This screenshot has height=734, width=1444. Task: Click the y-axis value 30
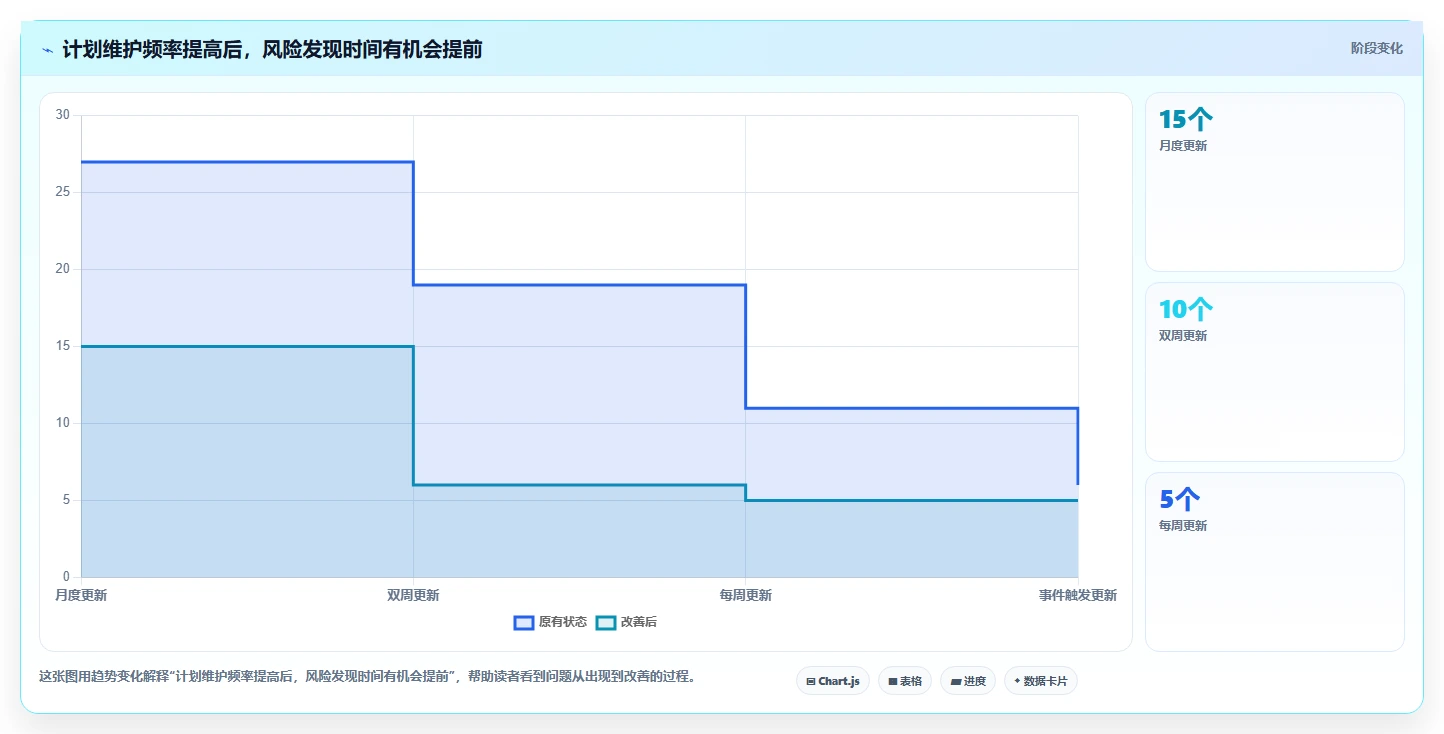63,115
